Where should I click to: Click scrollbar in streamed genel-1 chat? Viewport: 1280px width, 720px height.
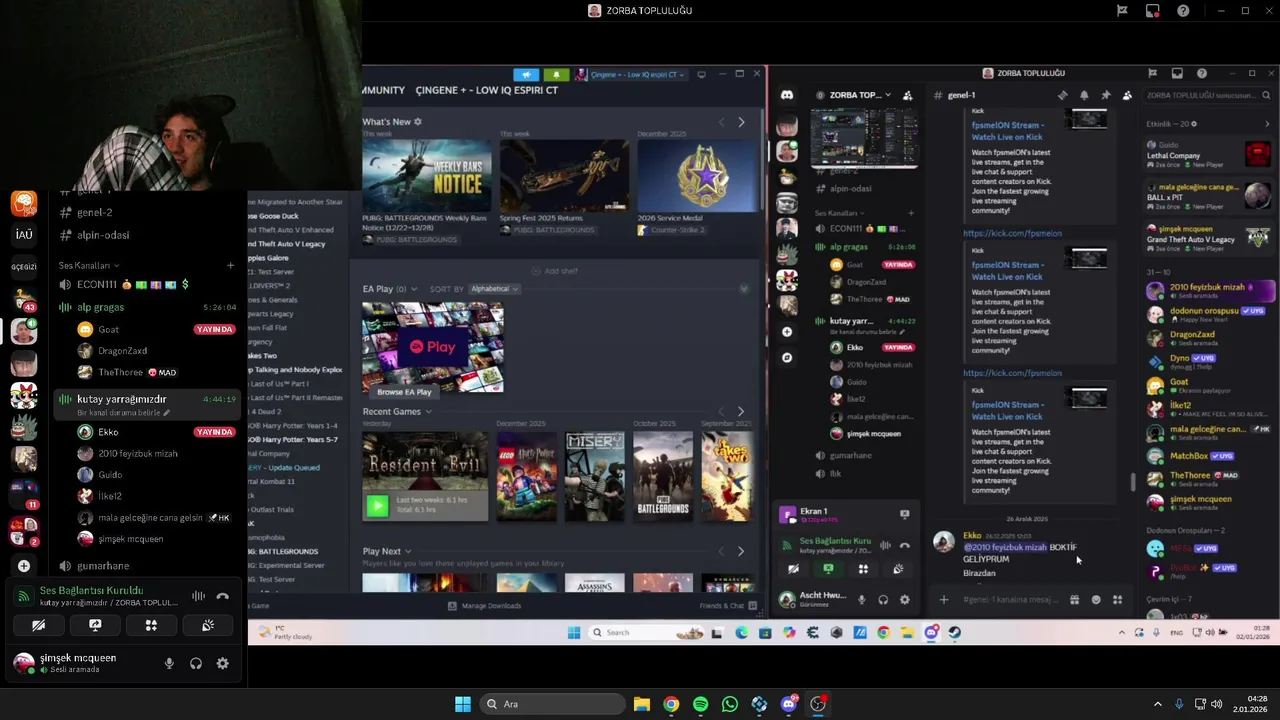(1132, 483)
